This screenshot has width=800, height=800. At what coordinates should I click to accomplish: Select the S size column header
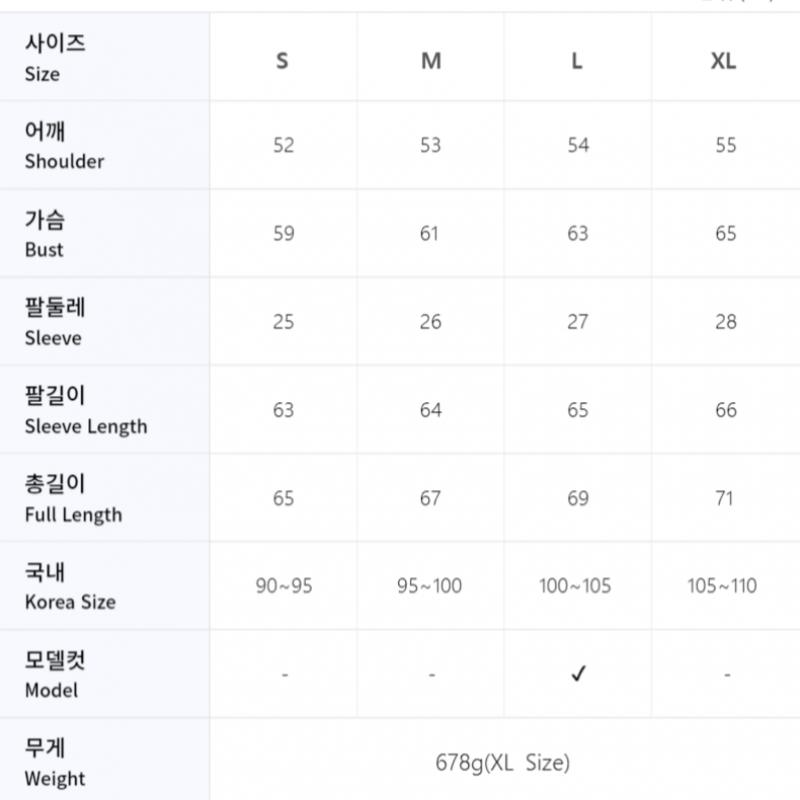pos(283,61)
